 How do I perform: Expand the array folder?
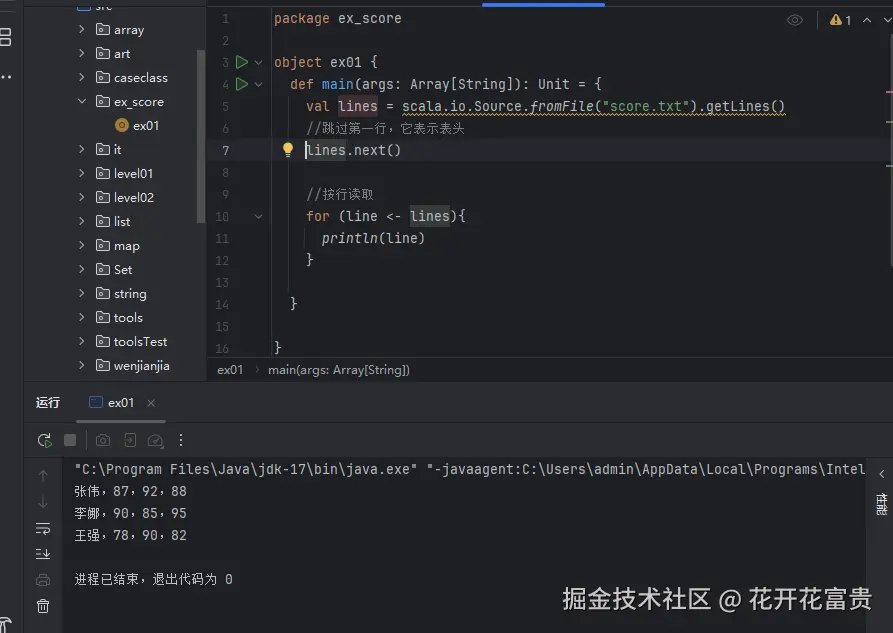pos(81,29)
